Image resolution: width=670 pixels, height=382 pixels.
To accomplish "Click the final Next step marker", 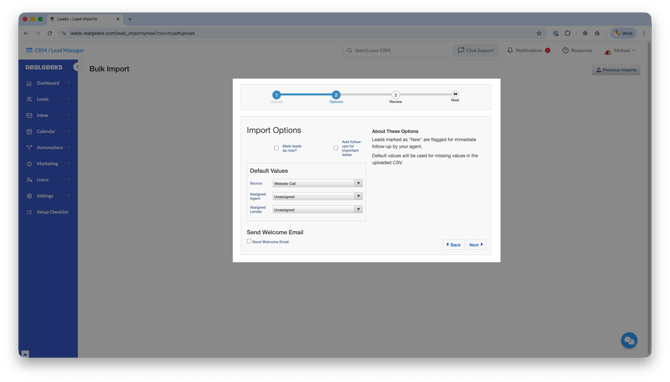I will point(455,94).
